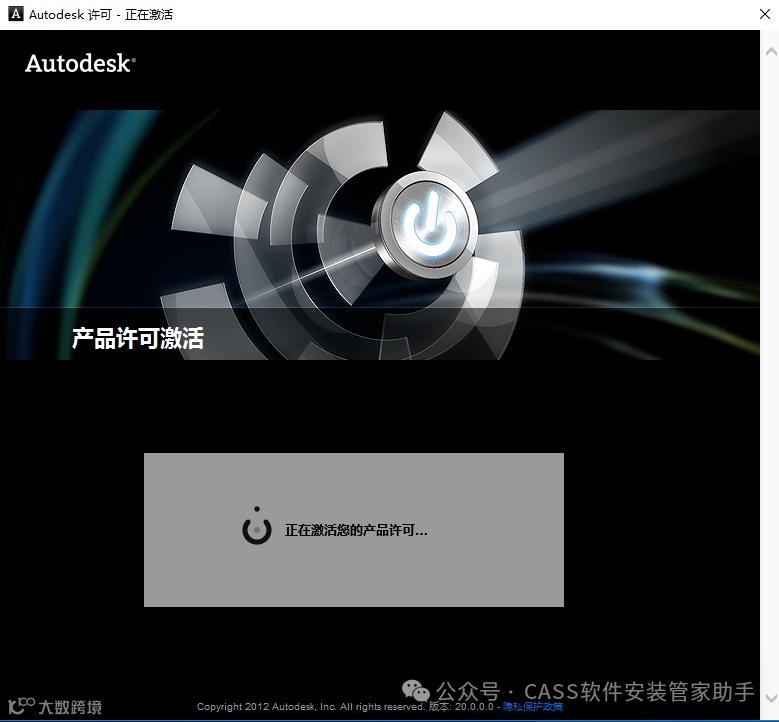
Task: Click the 版本: 20.0.0.0 version text
Action: (x=461, y=707)
